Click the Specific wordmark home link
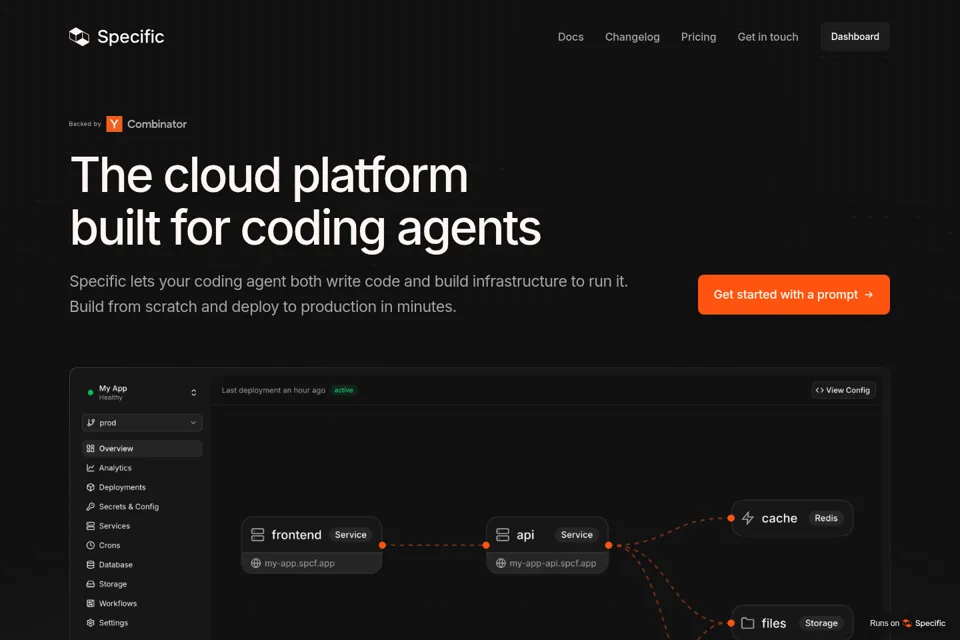The image size is (960, 640). tap(130, 37)
